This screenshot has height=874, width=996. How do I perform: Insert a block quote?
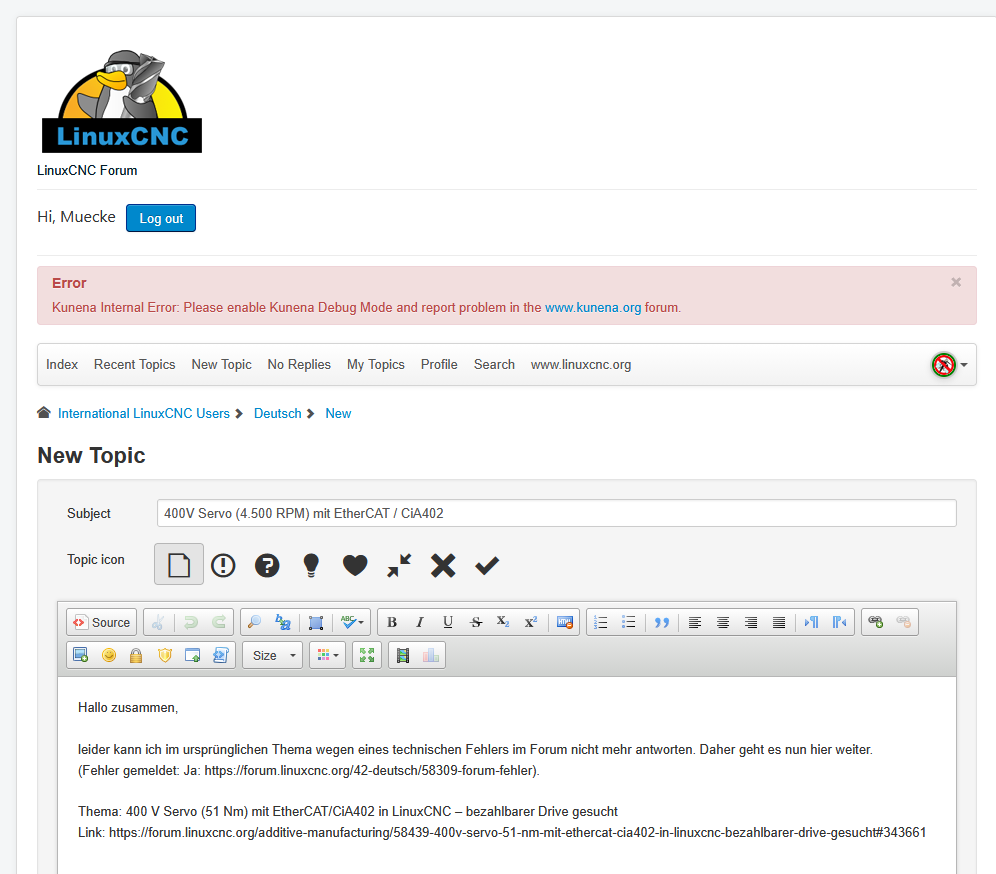point(661,622)
